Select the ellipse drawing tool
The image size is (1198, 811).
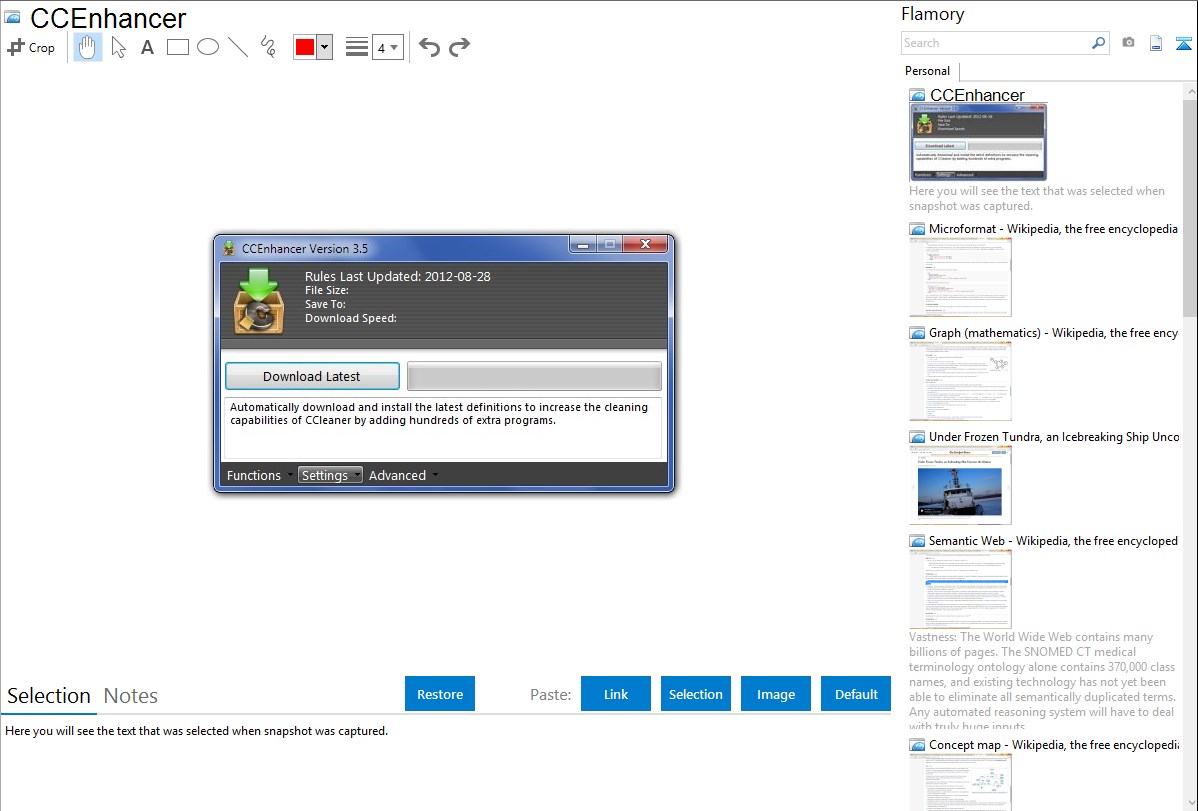pyautogui.click(x=208, y=47)
